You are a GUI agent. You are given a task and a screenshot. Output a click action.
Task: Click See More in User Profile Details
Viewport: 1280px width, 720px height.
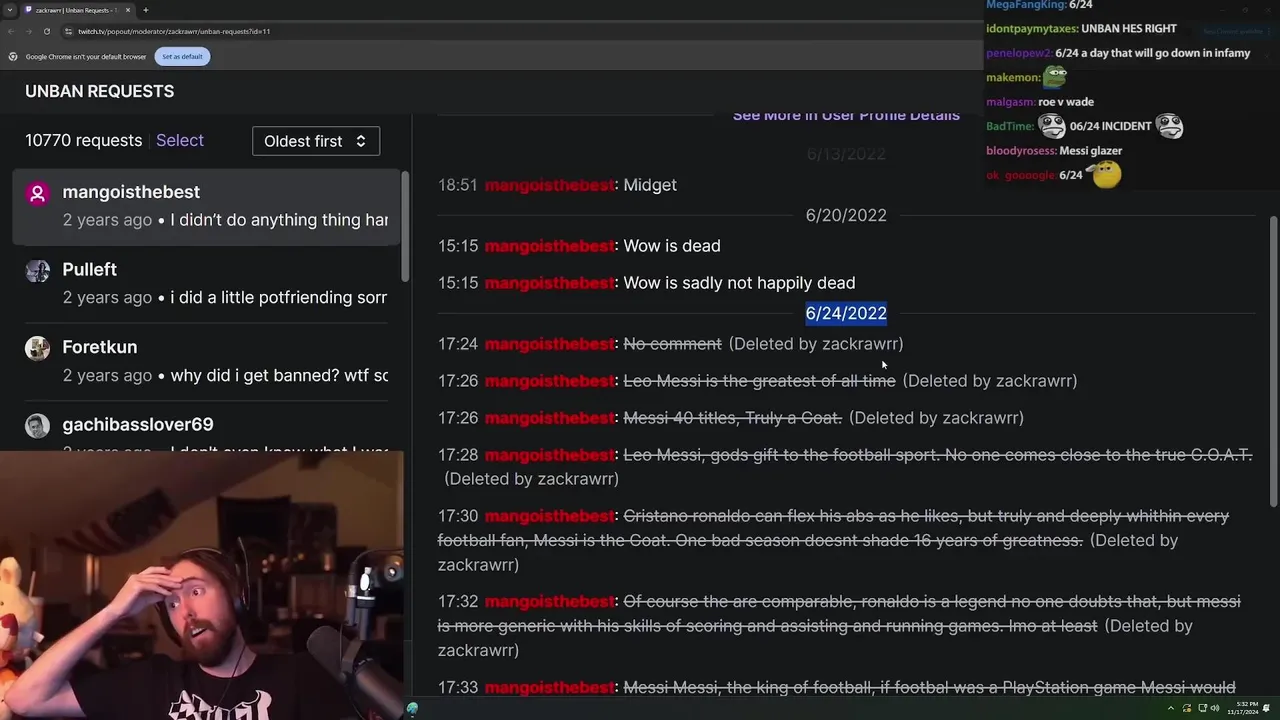coord(846,116)
